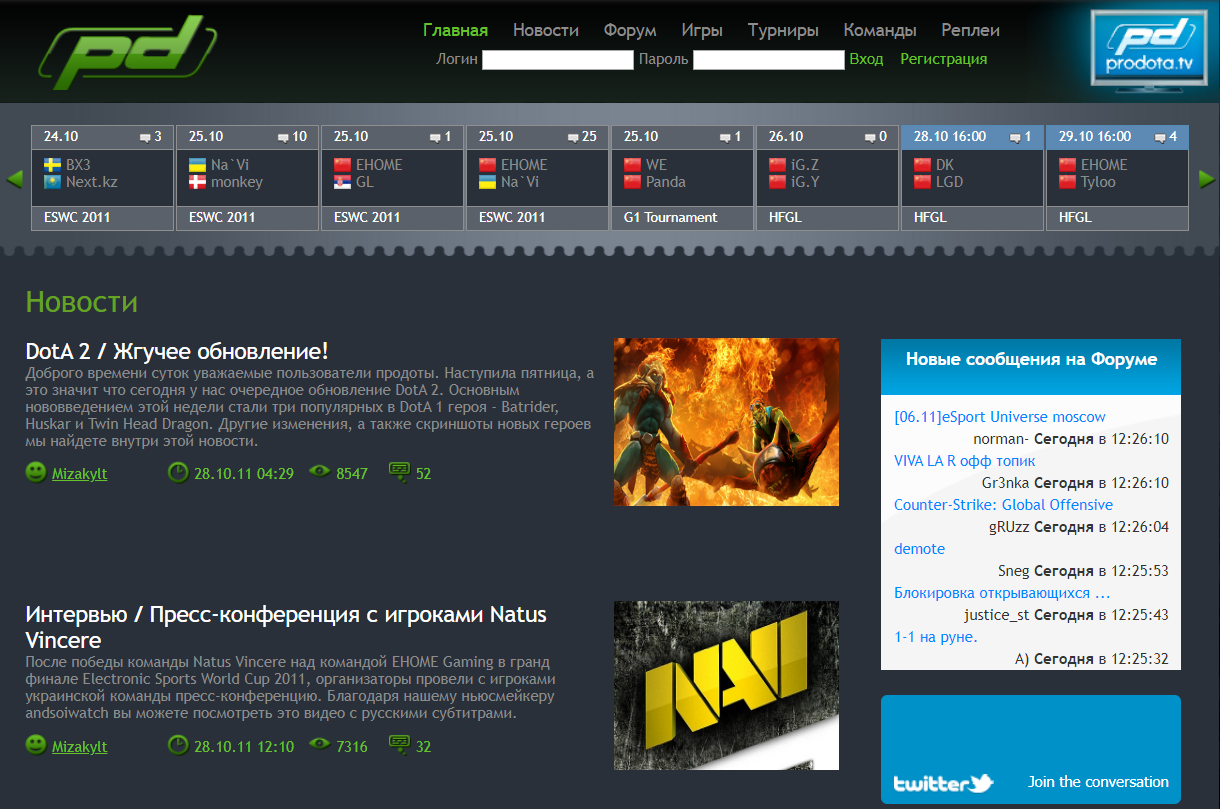1220x809 pixels.
Task: Click comment icon on DotA 2 article
Action: 399,472
